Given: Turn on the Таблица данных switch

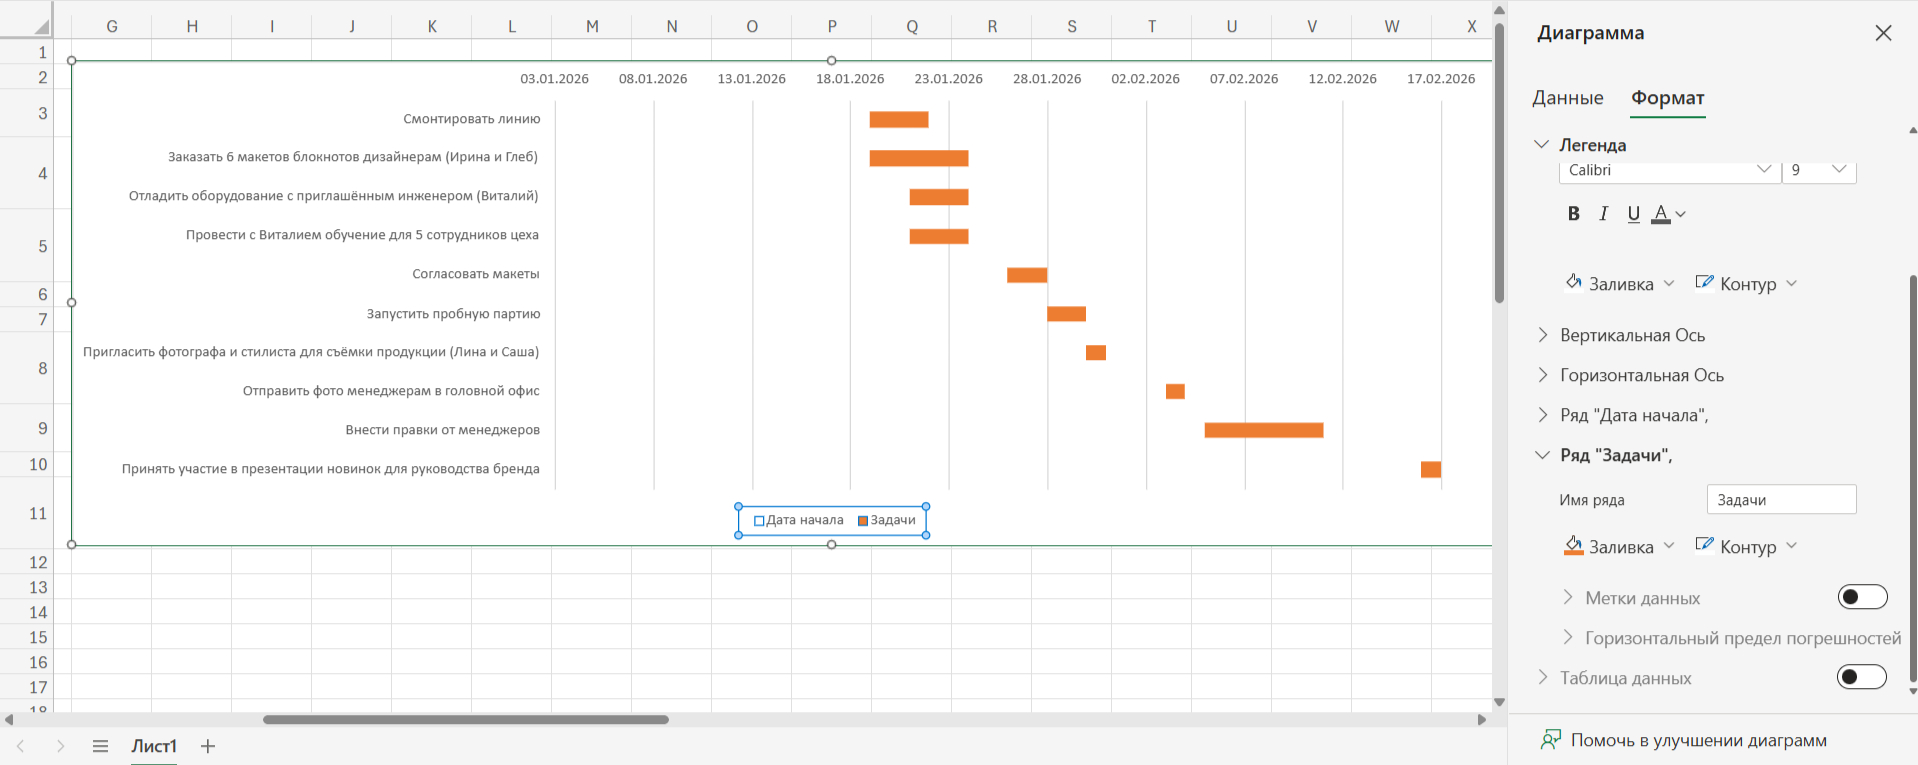Looking at the screenshot, I should tap(1861, 677).
